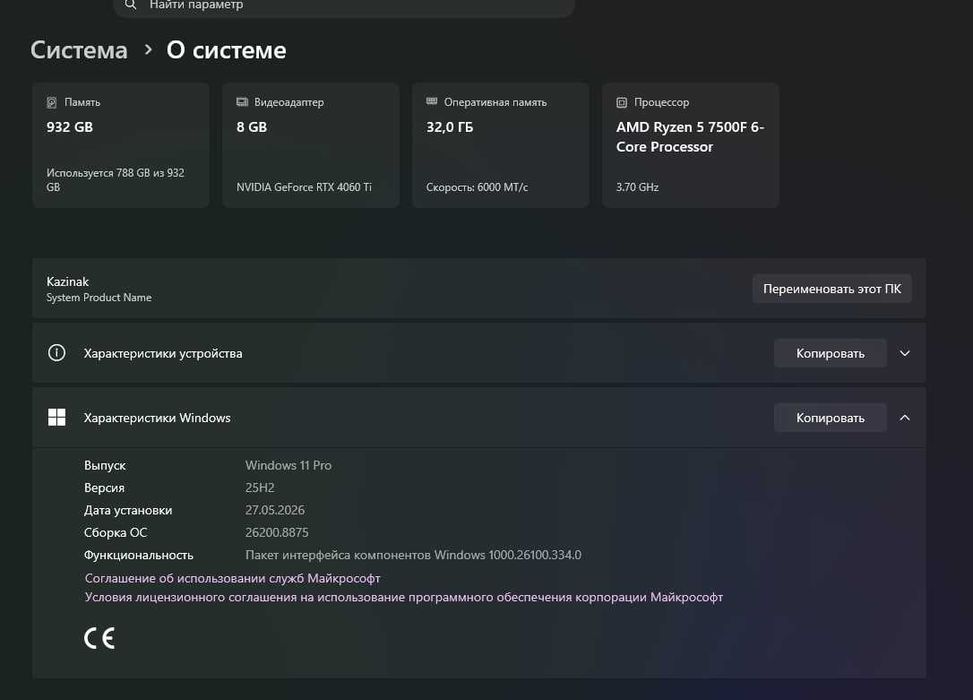973x700 pixels.
Task: Open the Оперативная память 32,0 ГБ card
Action: (x=501, y=145)
